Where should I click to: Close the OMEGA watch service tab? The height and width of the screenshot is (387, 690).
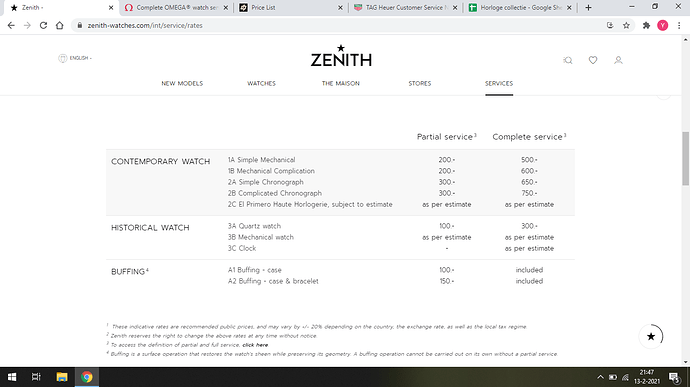coord(226,7)
